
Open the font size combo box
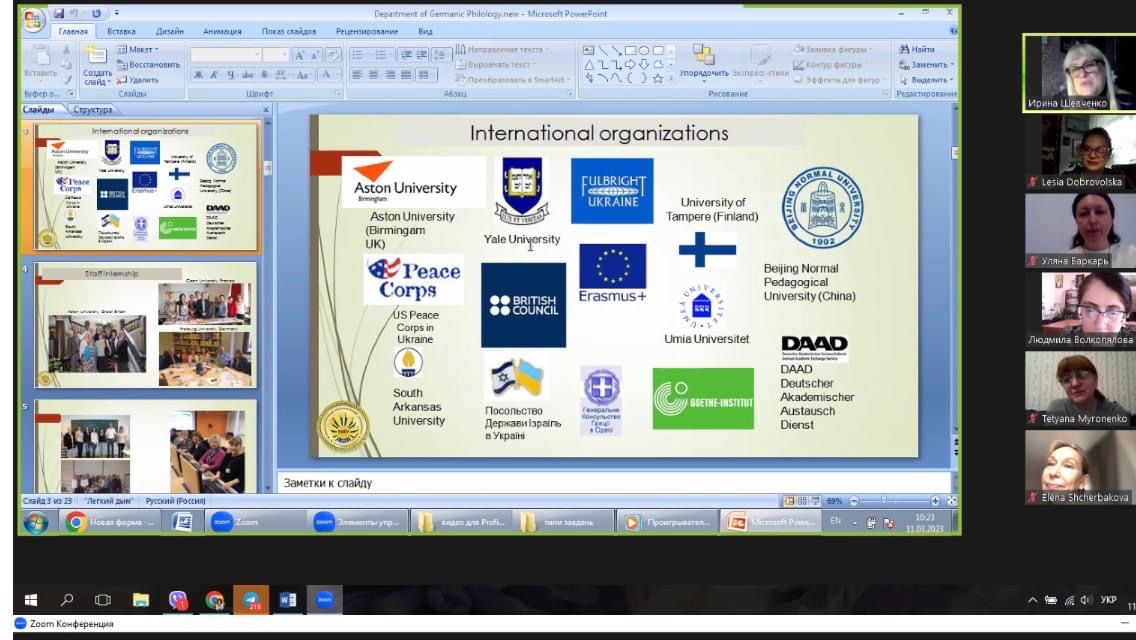275,55
